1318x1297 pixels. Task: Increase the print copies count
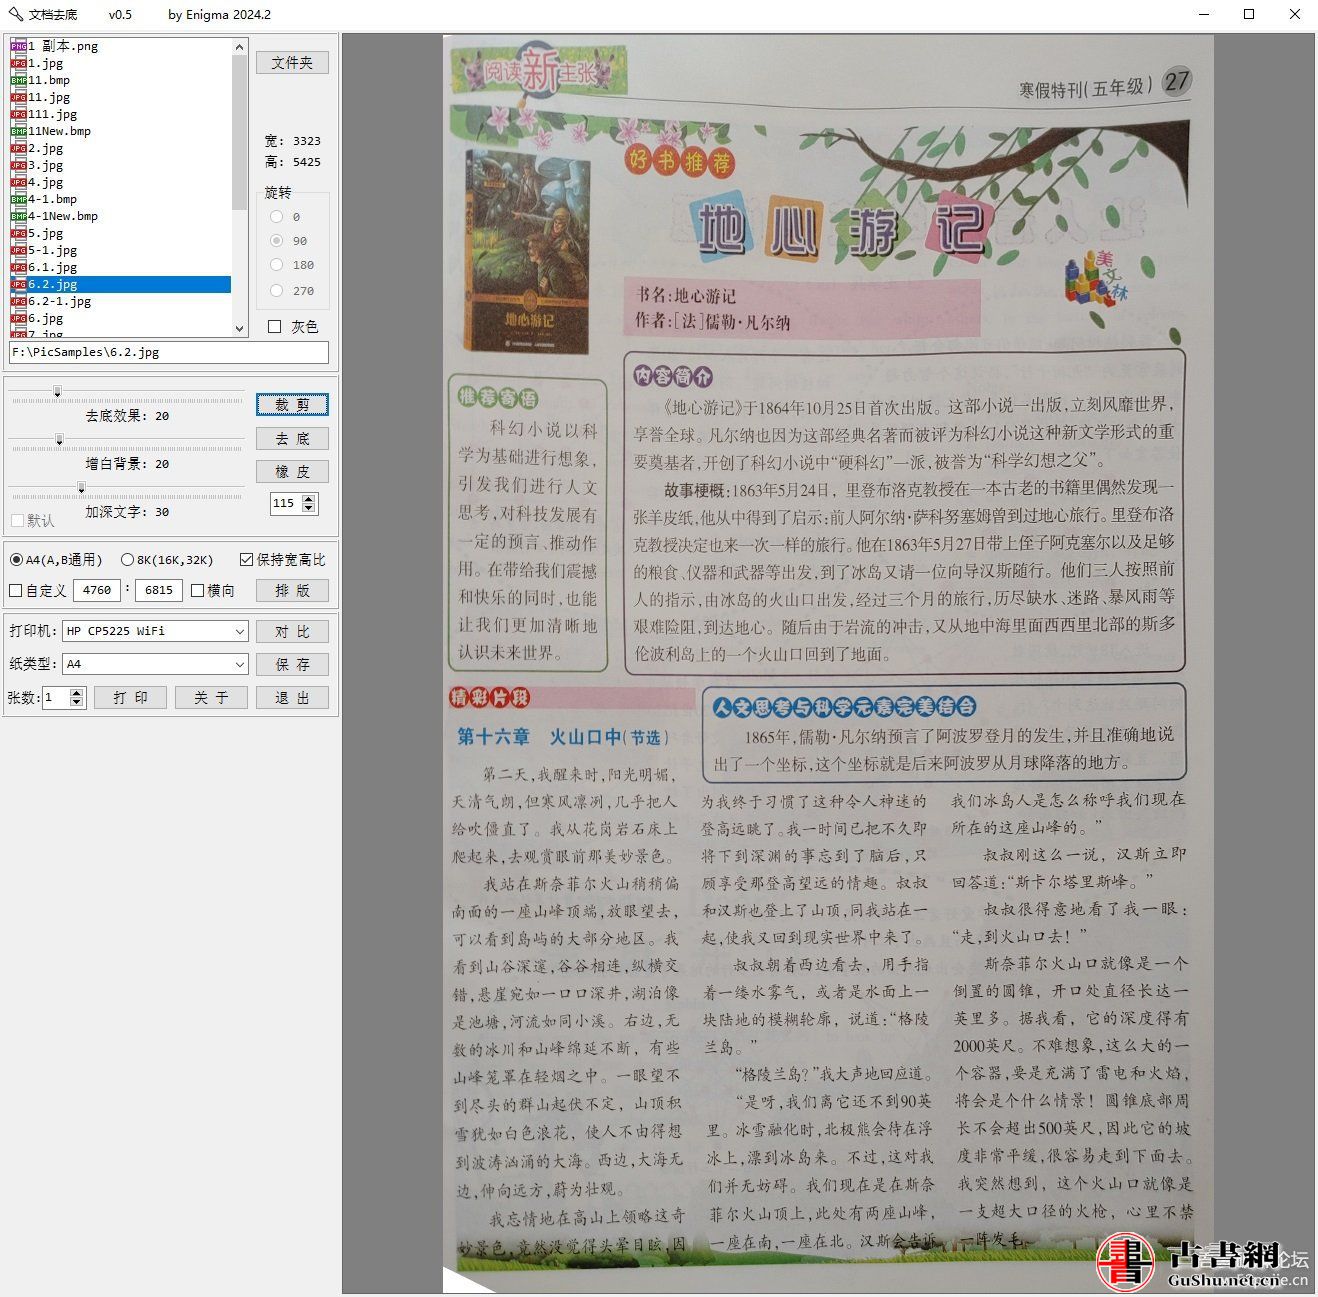point(77,693)
